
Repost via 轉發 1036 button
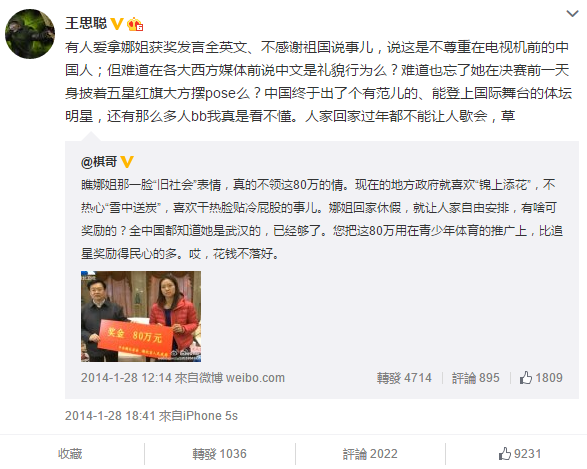pyautogui.click(x=219, y=454)
